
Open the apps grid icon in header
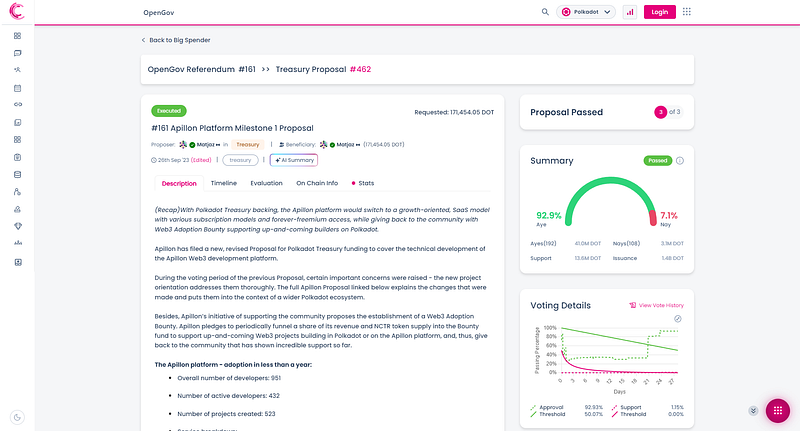pyautogui.click(x=687, y=12)
